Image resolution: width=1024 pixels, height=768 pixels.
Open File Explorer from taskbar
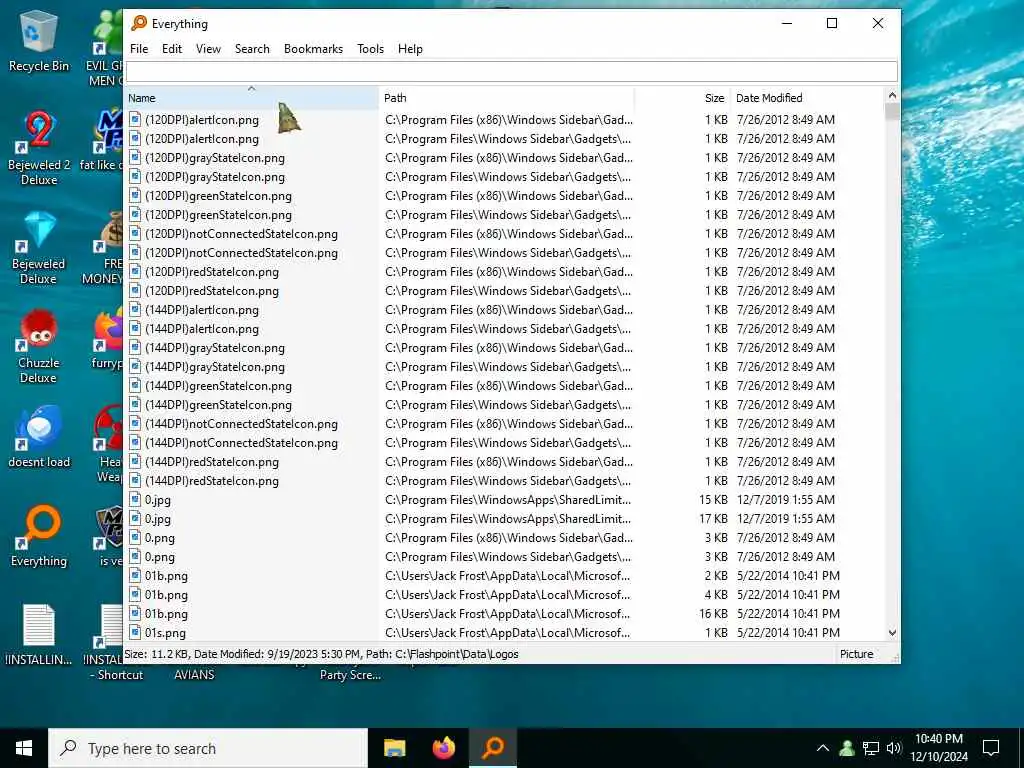[x=394, y=748]
